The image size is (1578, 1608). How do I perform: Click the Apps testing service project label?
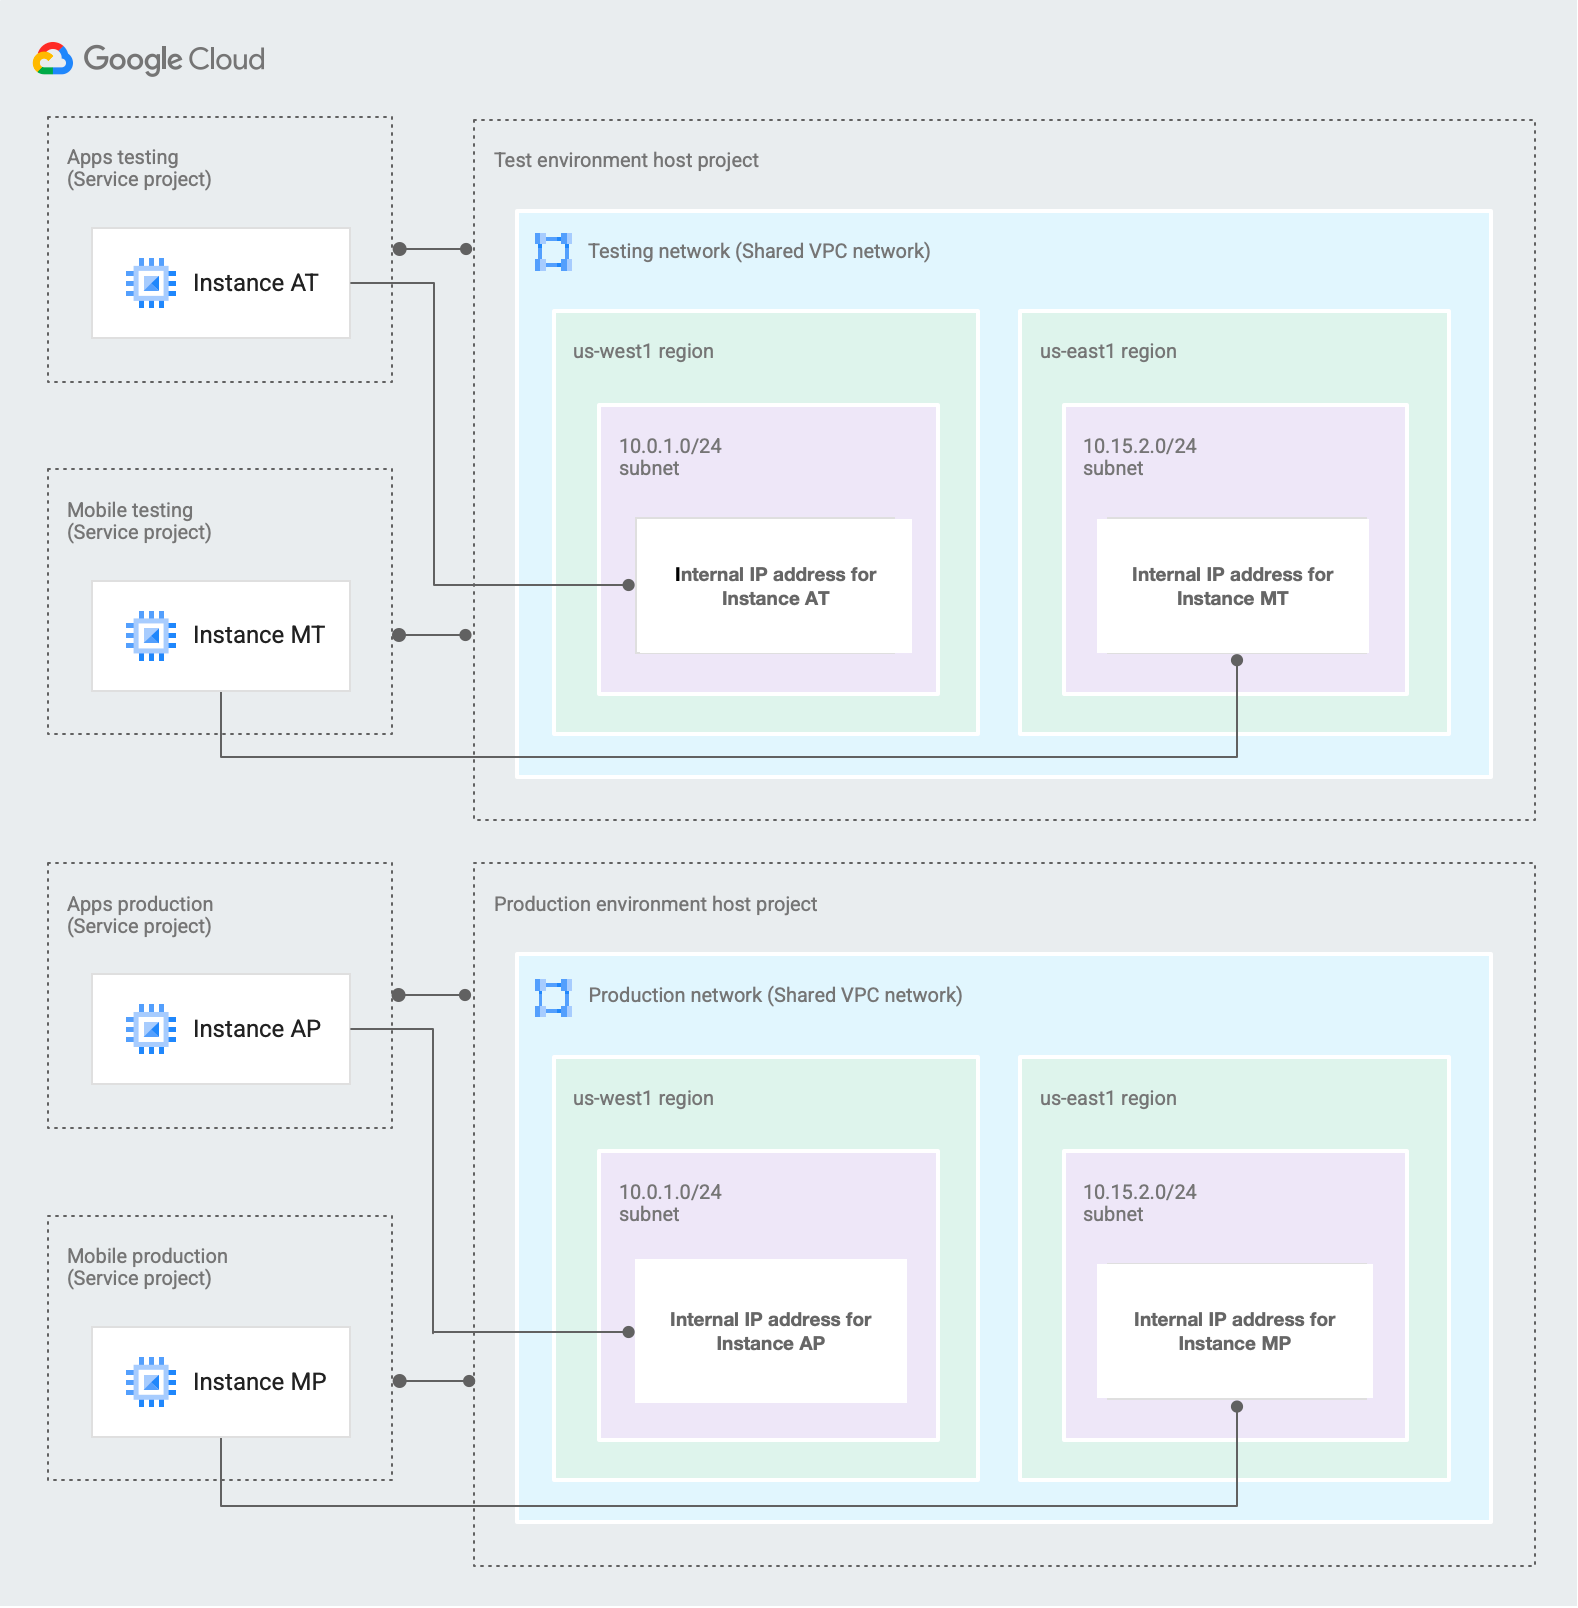coord(139,168)
